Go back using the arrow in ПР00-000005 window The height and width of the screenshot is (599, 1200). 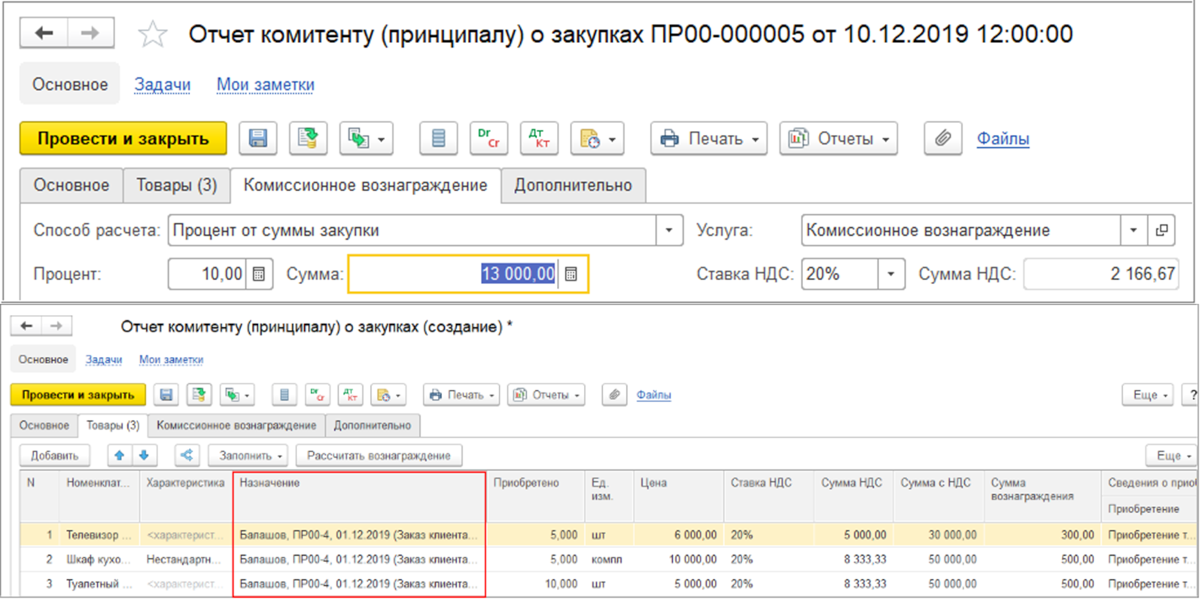(x=44, y=33)
